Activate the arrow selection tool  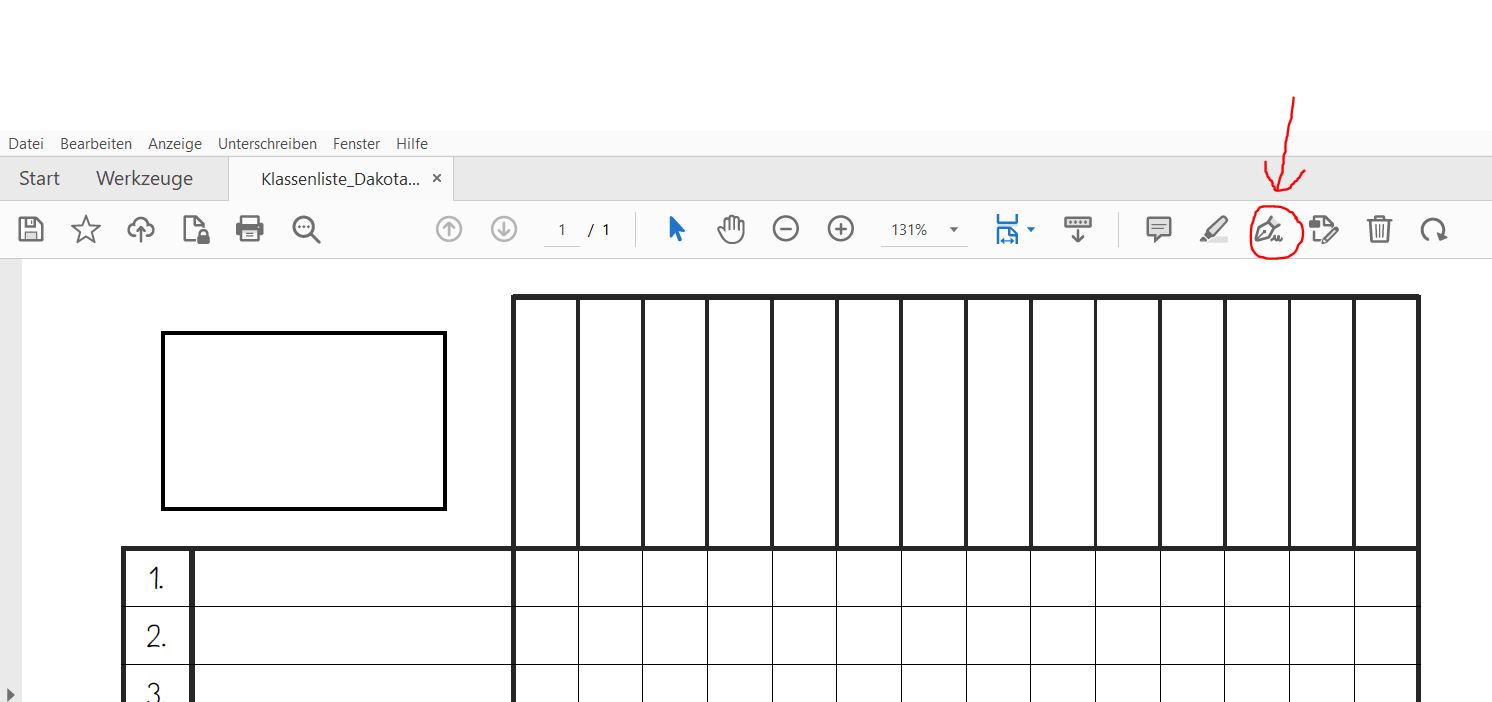(x=677, y=229)
